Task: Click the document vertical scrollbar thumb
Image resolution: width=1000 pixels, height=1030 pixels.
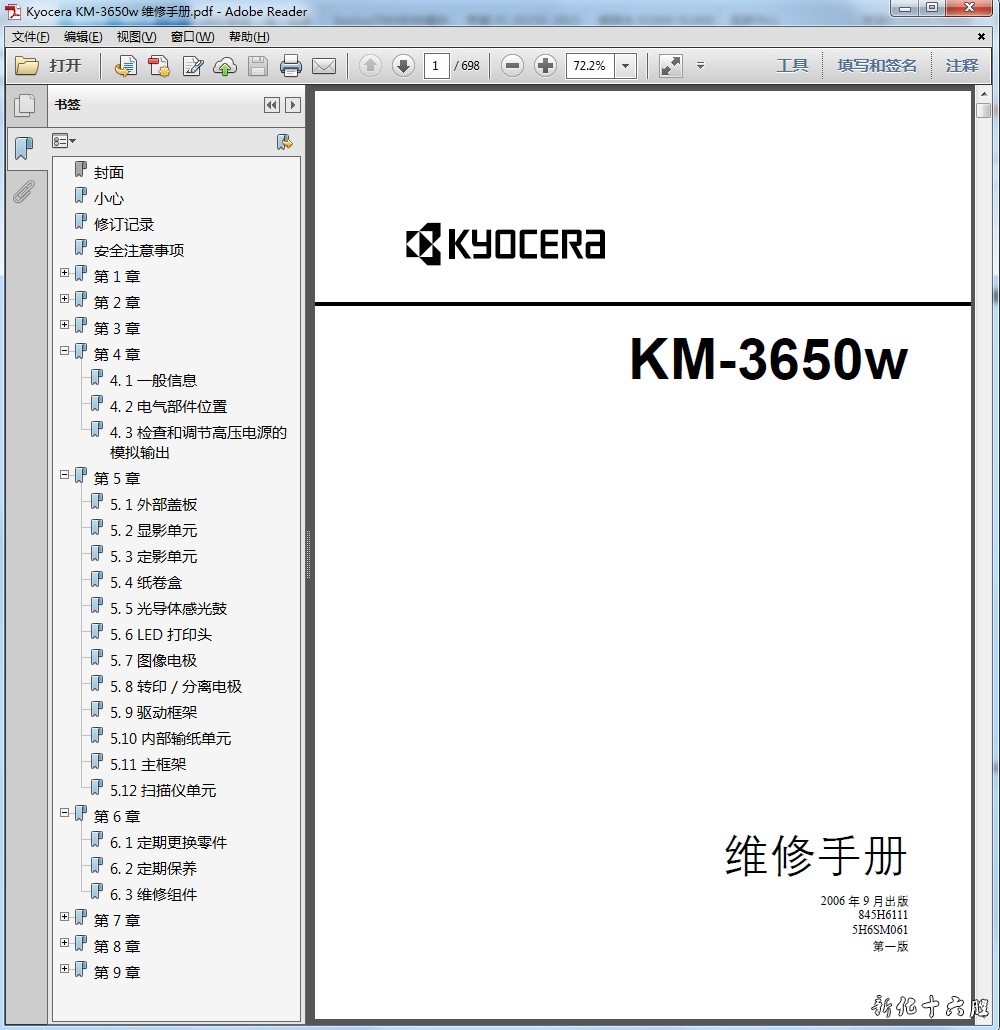Action: (x=984, y=110)
